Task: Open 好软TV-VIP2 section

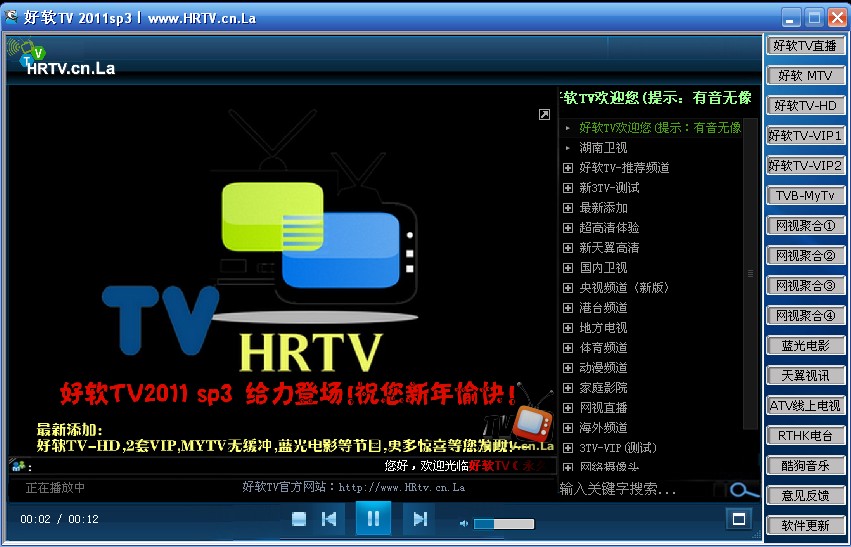Action: [x=805, y=166]
